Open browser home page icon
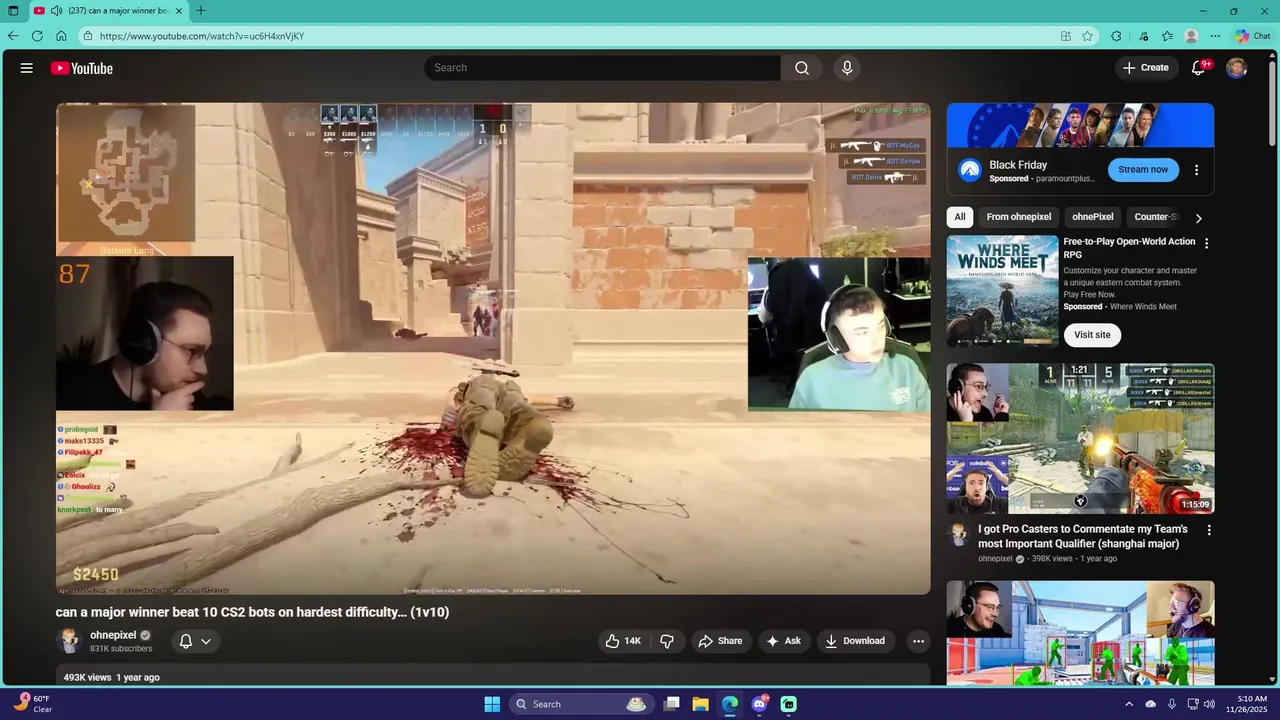 (x=61, y=36)
